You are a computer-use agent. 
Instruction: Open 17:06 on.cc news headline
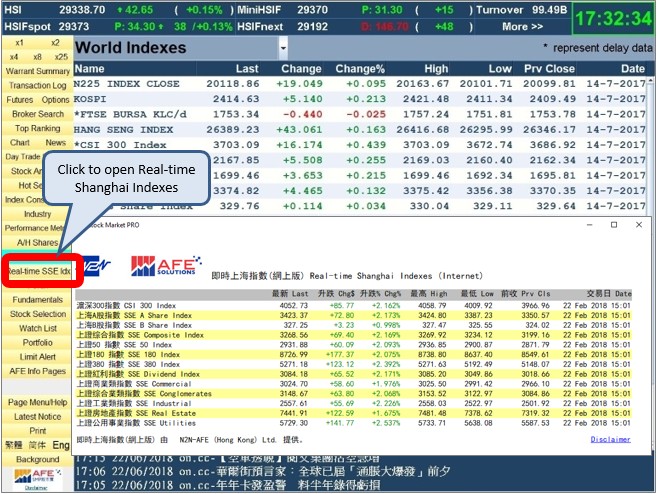(x=263, y=472)
